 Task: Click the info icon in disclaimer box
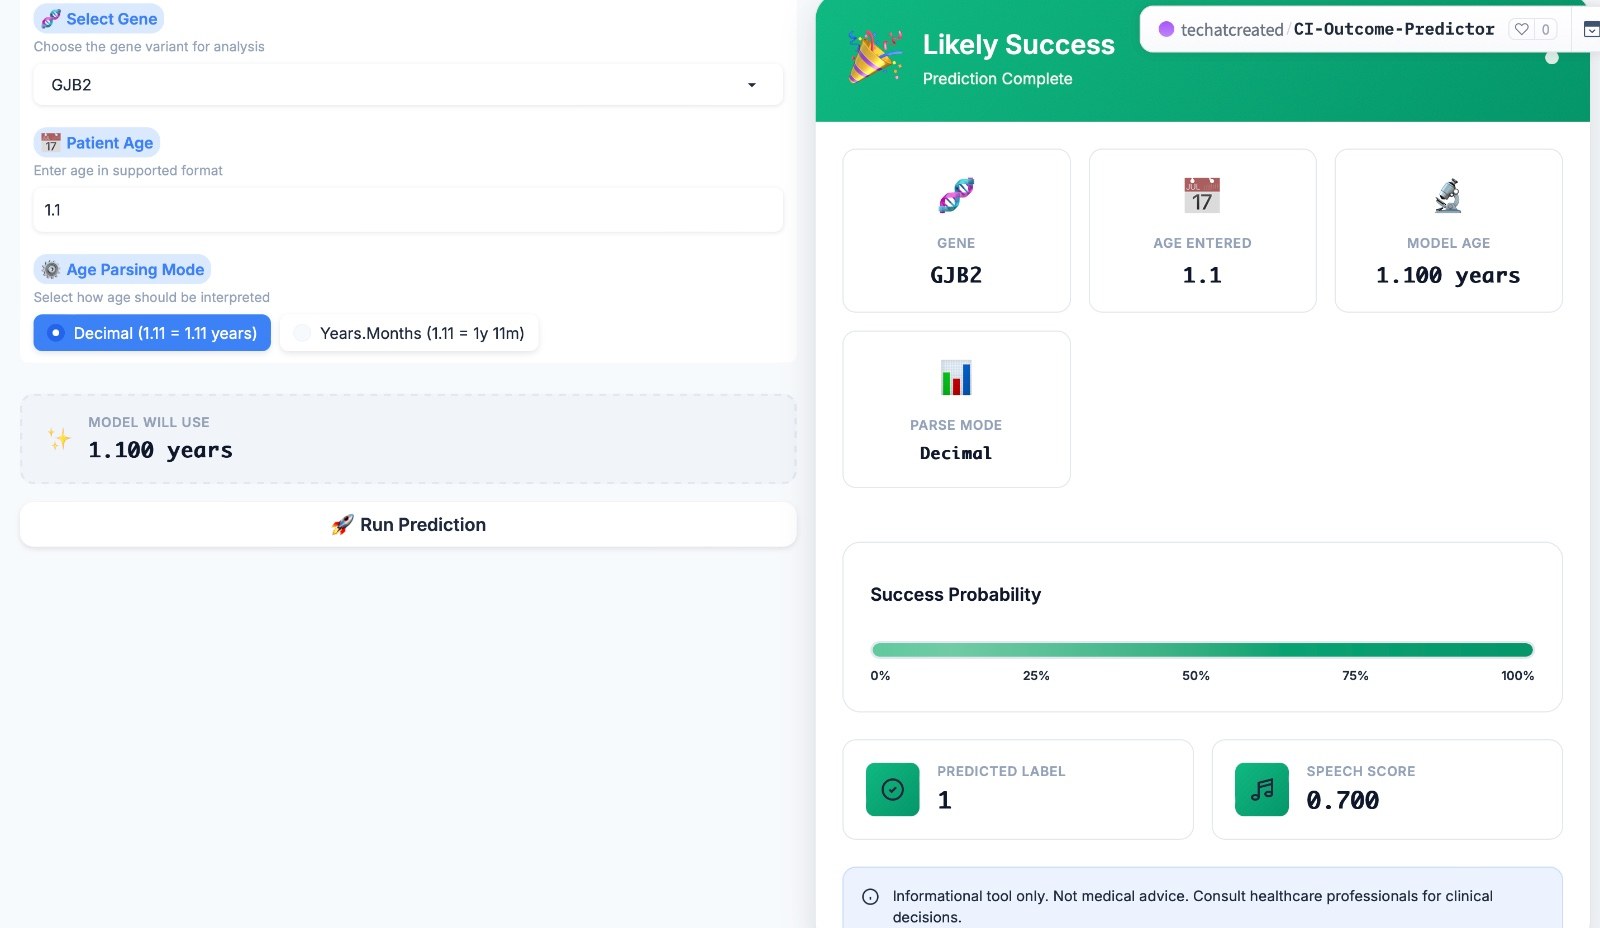pyautogui.click(x=871, y=897)
